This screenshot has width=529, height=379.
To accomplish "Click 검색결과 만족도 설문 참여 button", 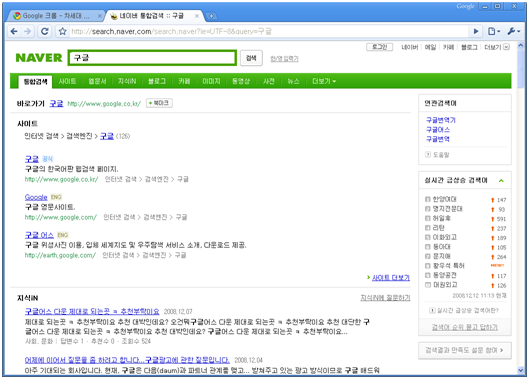I will tap(465, 350).
